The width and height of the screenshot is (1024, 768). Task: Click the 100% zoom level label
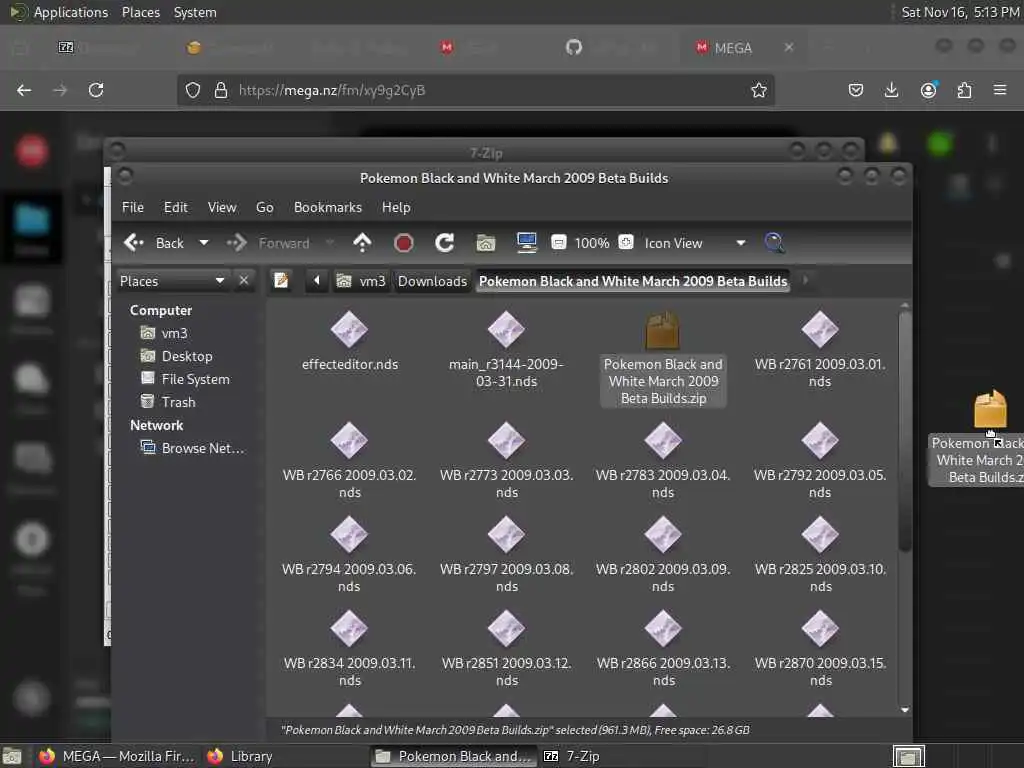592,243
